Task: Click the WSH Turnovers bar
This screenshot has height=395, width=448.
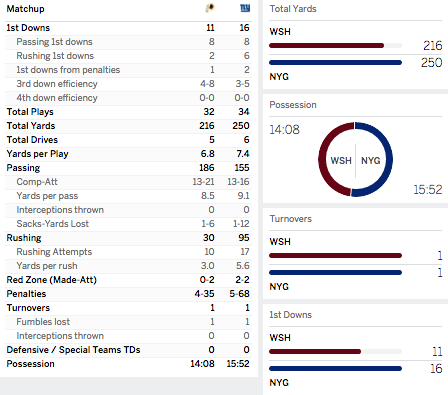Action: [335, 256]
